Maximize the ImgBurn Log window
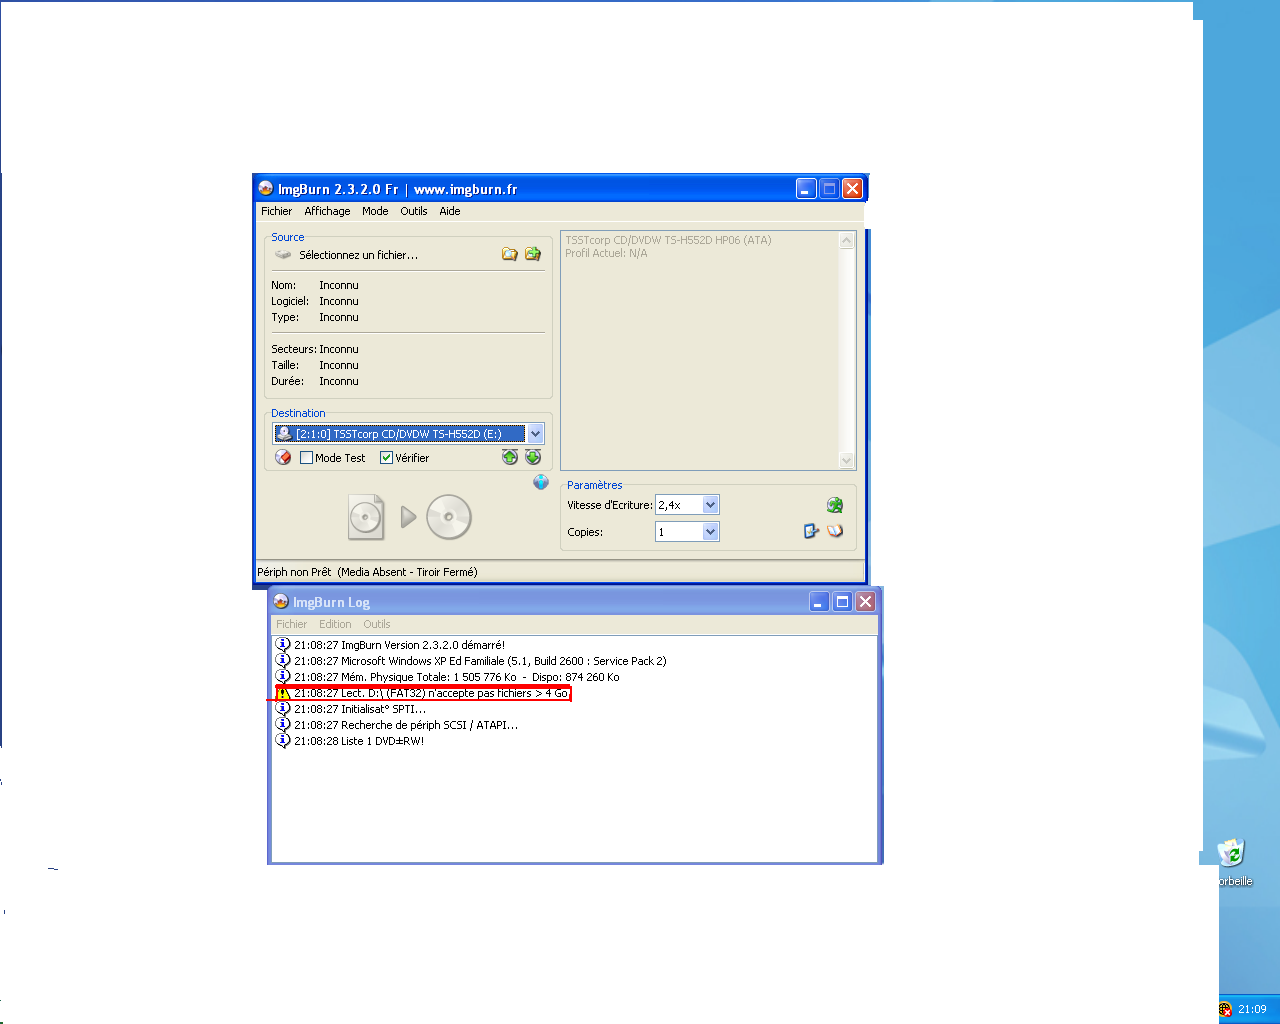 coord(842,601)
